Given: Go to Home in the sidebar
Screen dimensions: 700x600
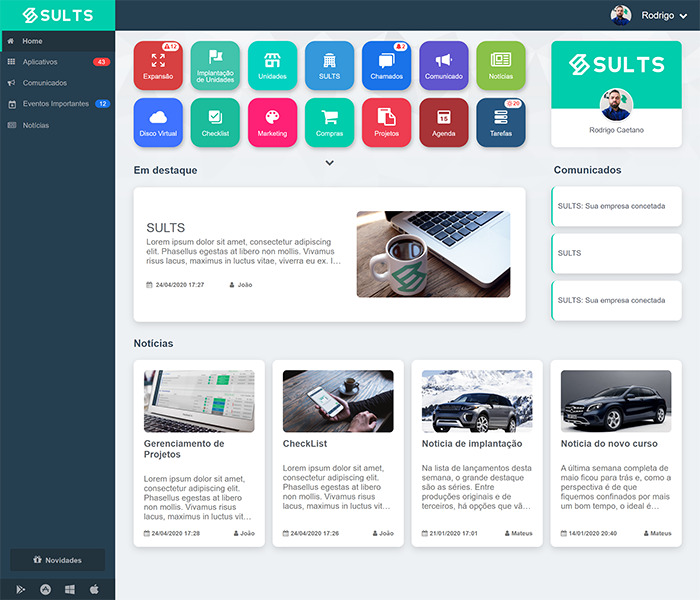Looking at the screenshot, I should tap(58, 41).
